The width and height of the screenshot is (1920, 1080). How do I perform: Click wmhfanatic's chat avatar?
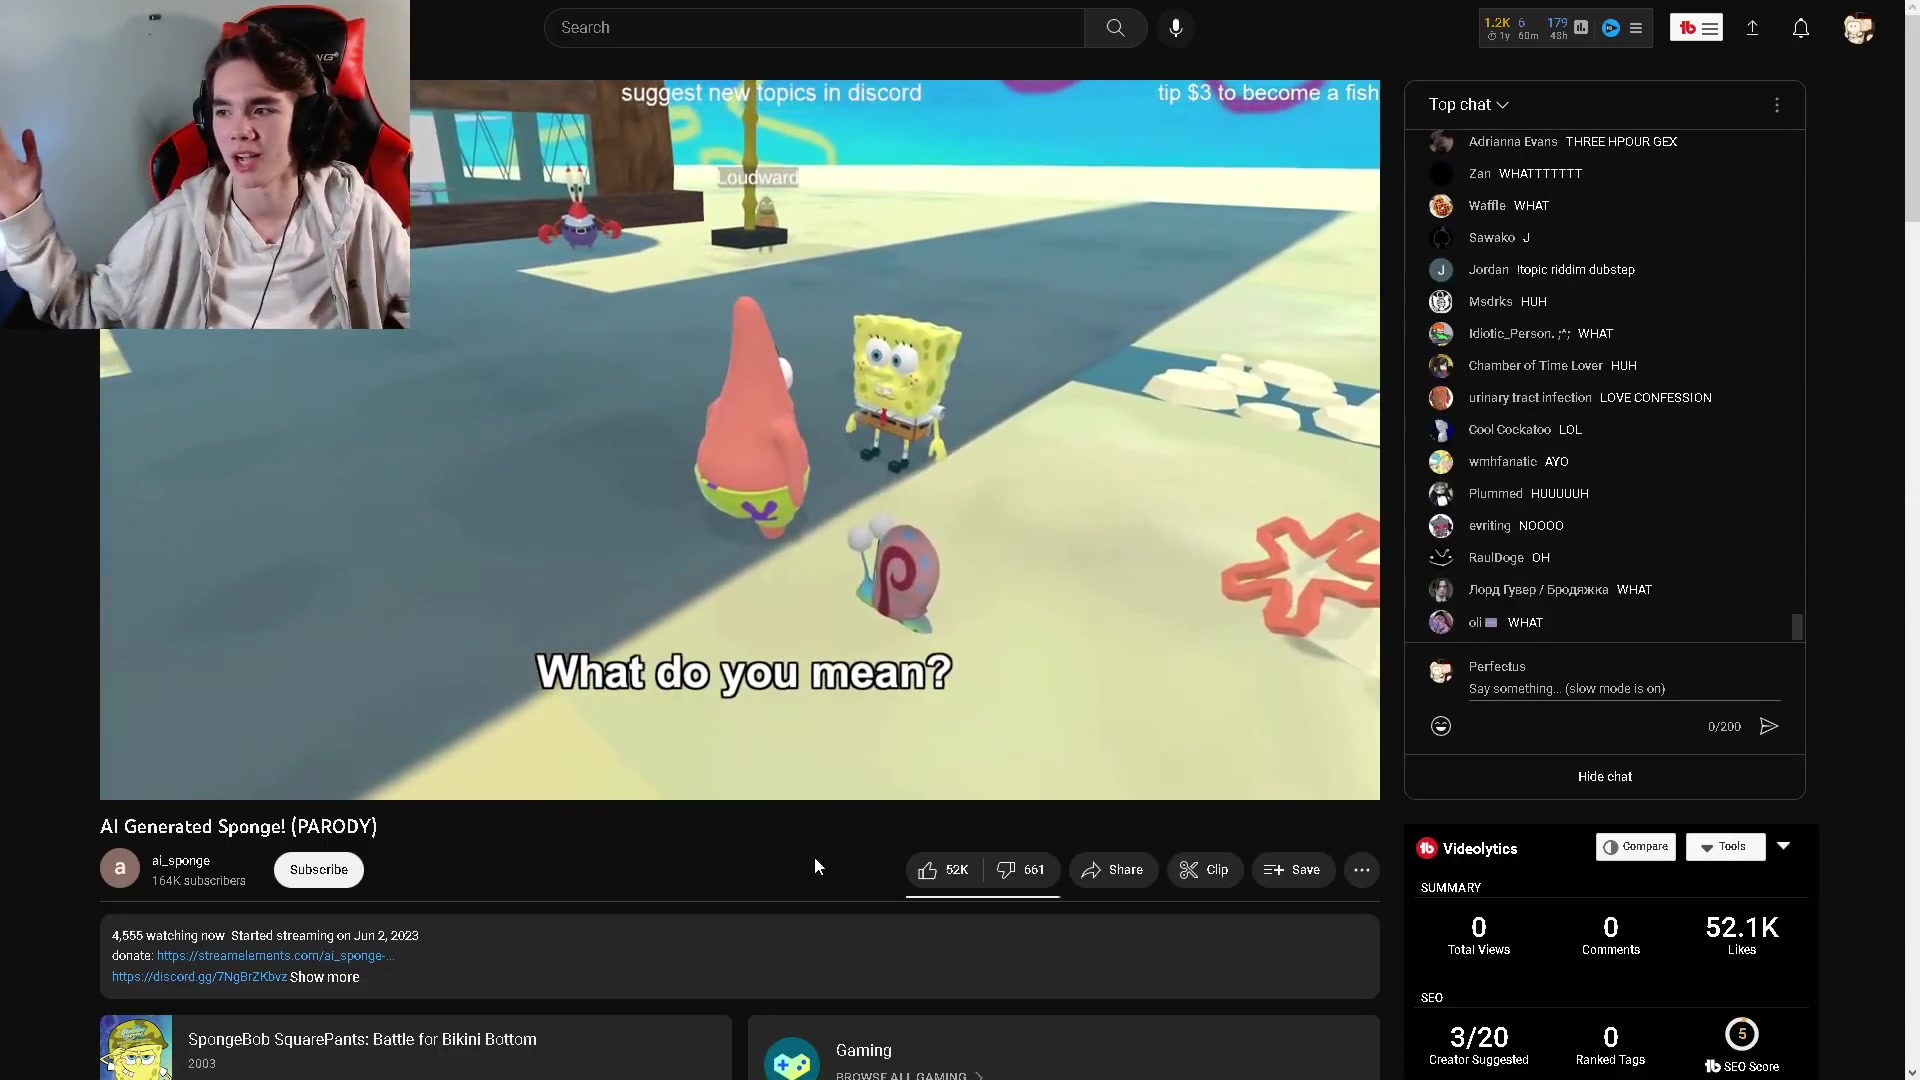1441,462
